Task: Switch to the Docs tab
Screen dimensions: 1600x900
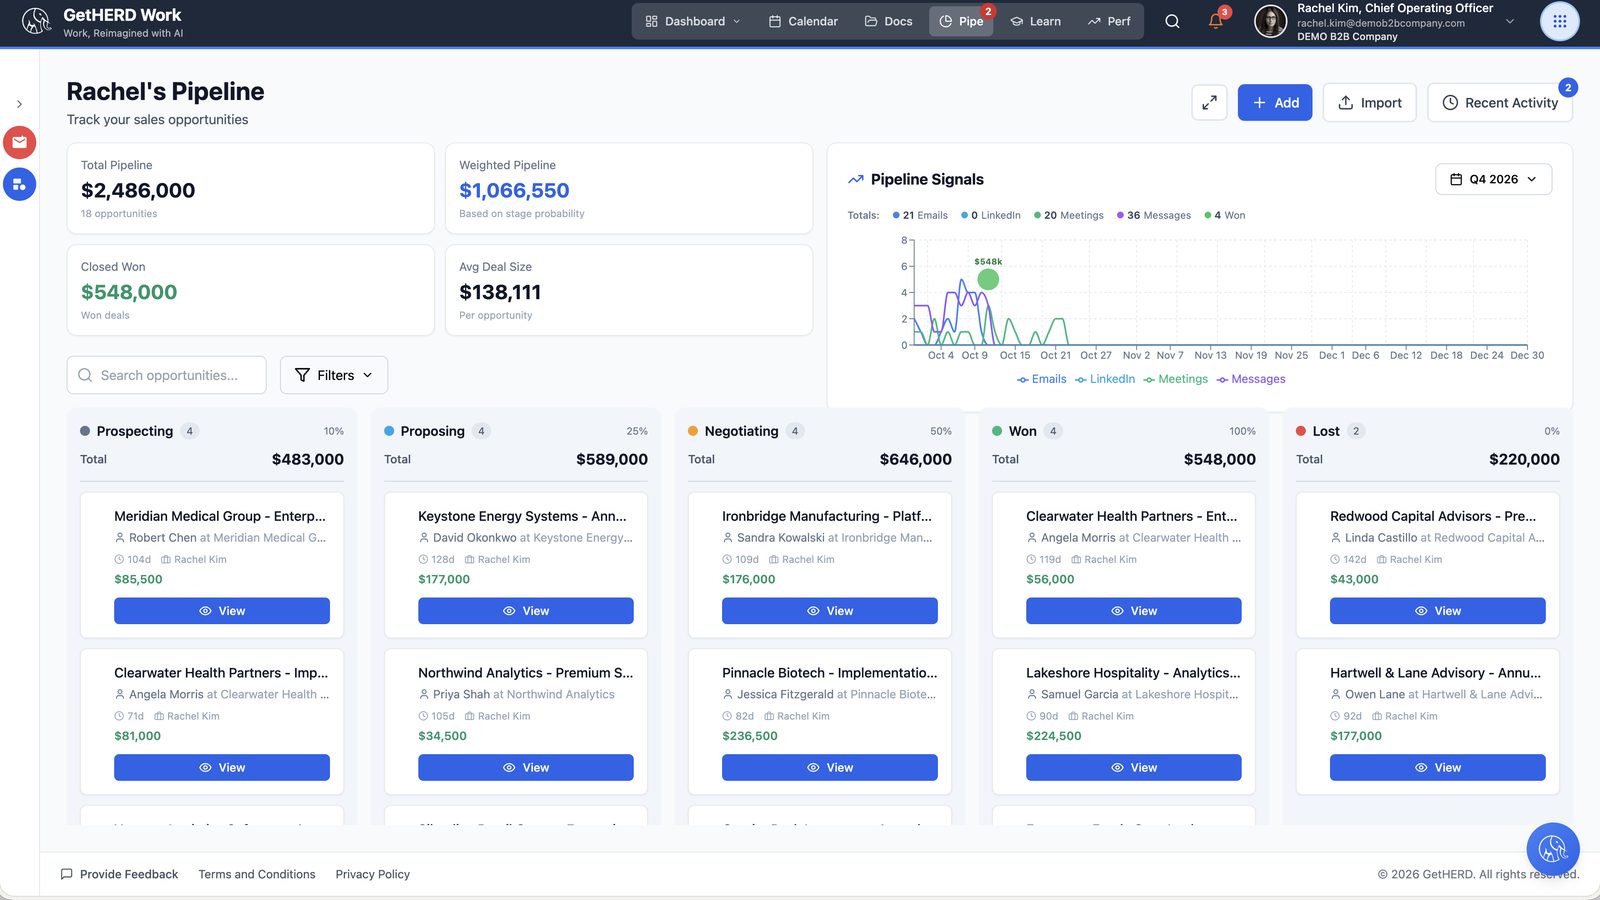Action: pos(888,21)
